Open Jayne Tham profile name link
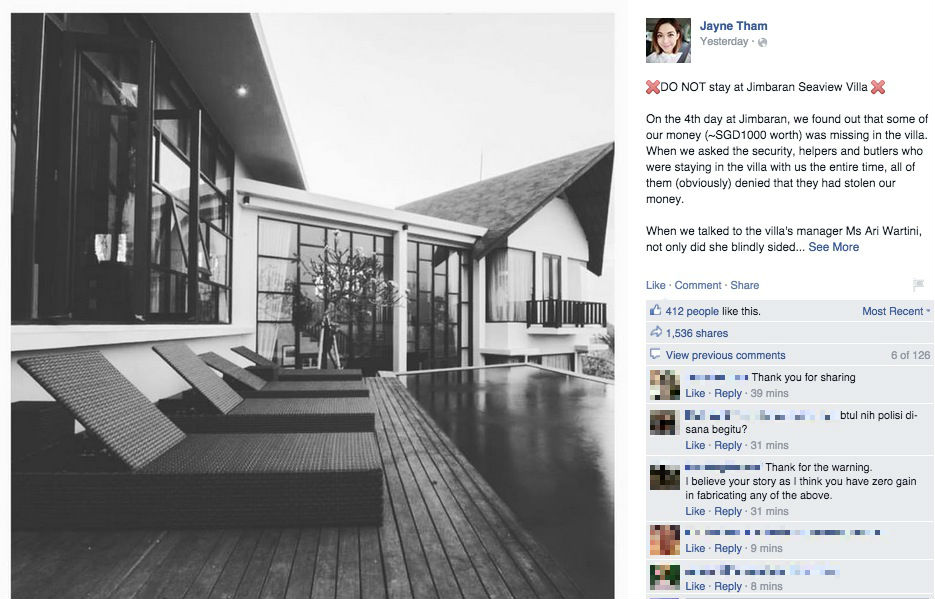The image size is (935, 599). click(x=733, y=26)
